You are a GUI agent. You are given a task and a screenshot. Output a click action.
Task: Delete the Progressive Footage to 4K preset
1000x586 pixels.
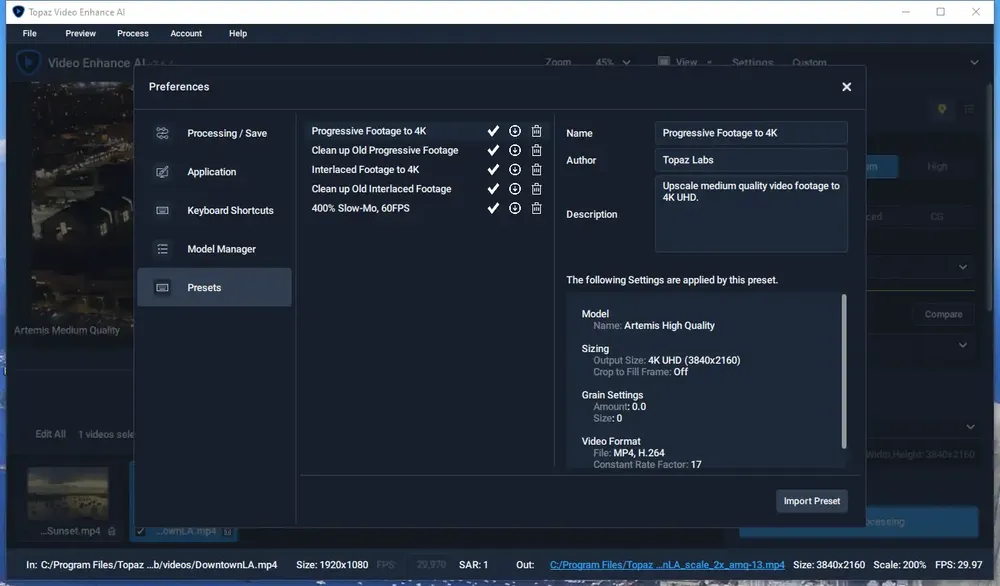coord(536,131)
